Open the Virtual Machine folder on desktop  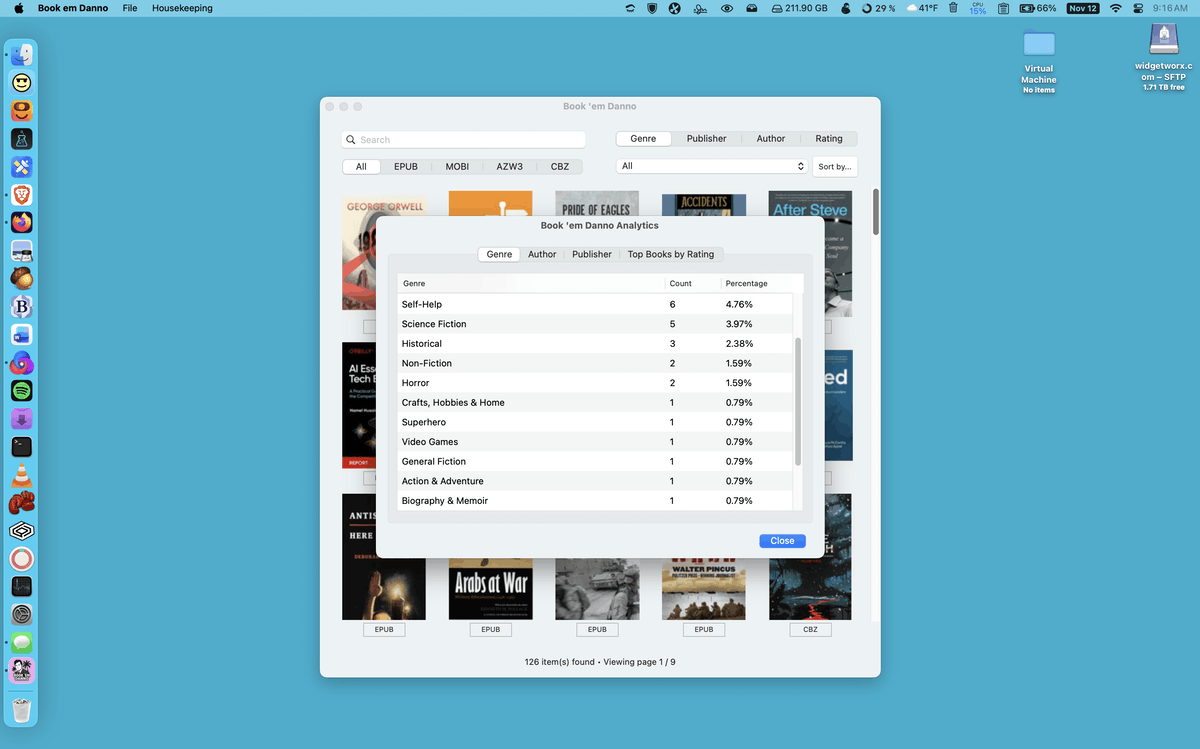pos(1039,45)
